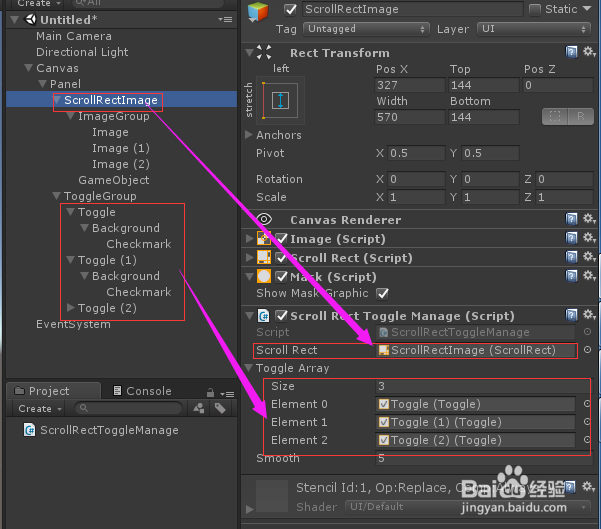Open Scroll Rect Toggle Manage help icon
The height and width of the screenshot is (529, 601).
pyautogui.click(x=571, y=315)
